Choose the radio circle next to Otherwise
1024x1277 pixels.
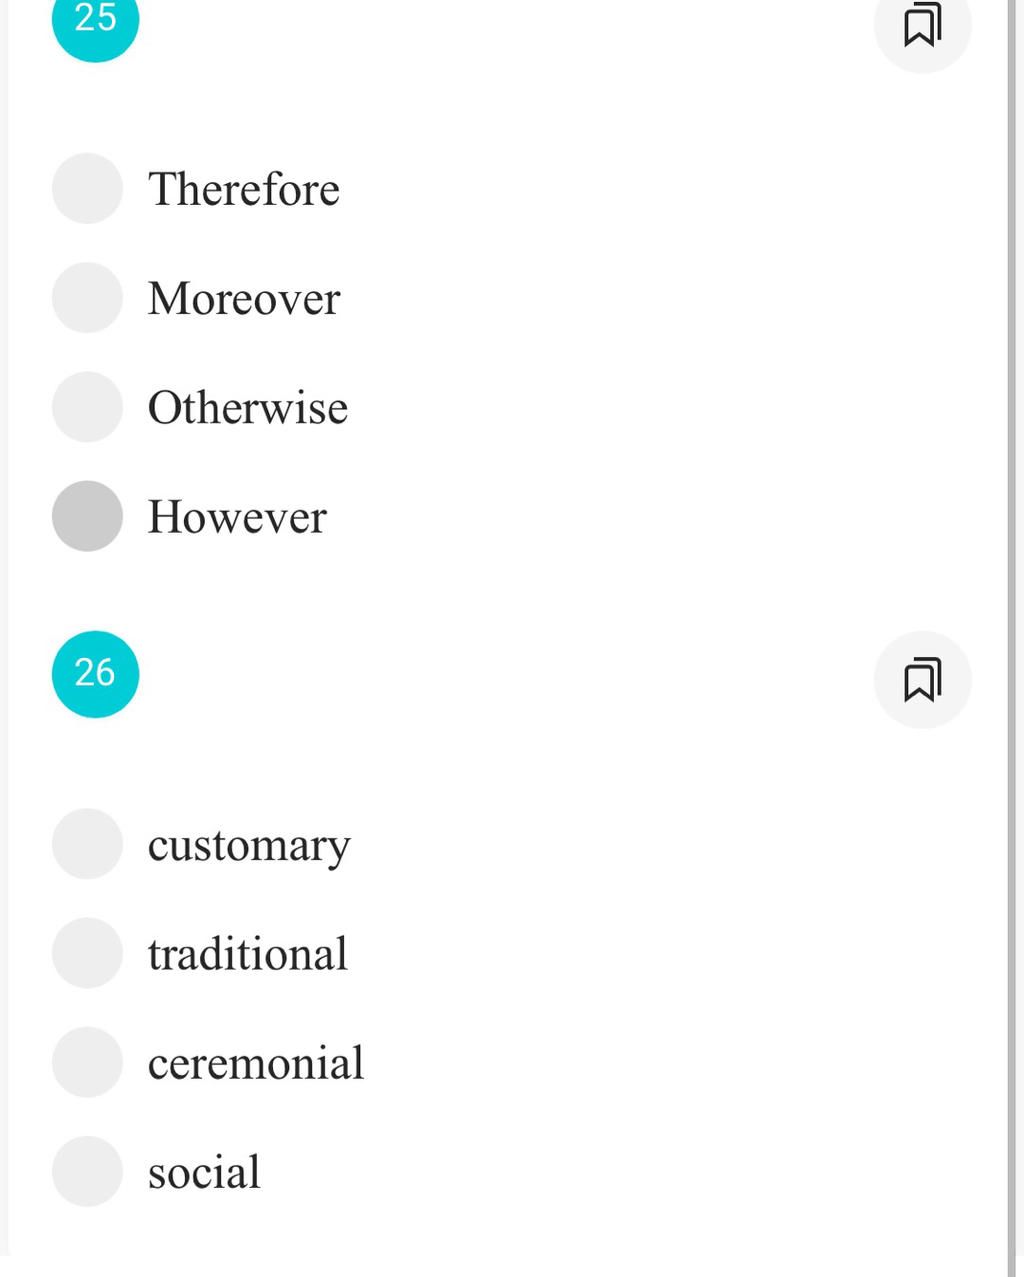click(x=87, y=407)
